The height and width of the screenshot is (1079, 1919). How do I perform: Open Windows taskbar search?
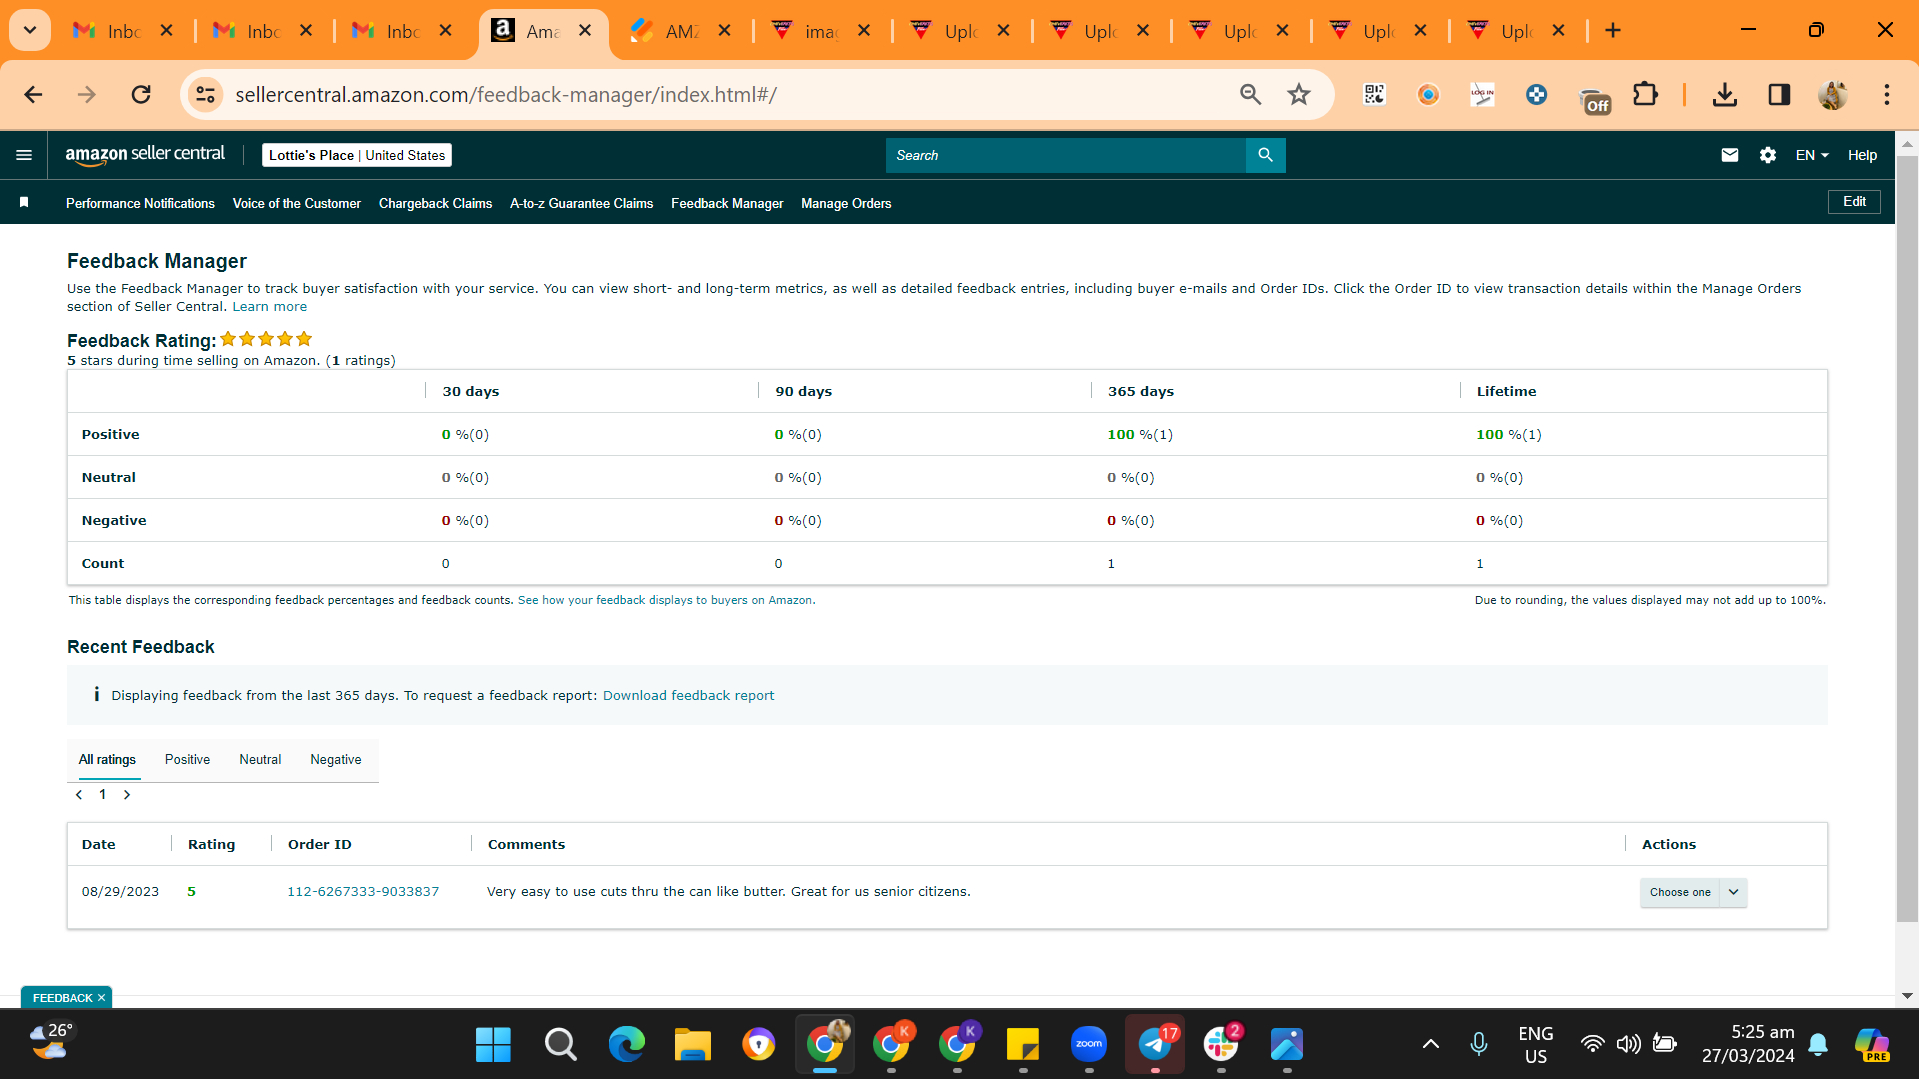click(560, 1045)
